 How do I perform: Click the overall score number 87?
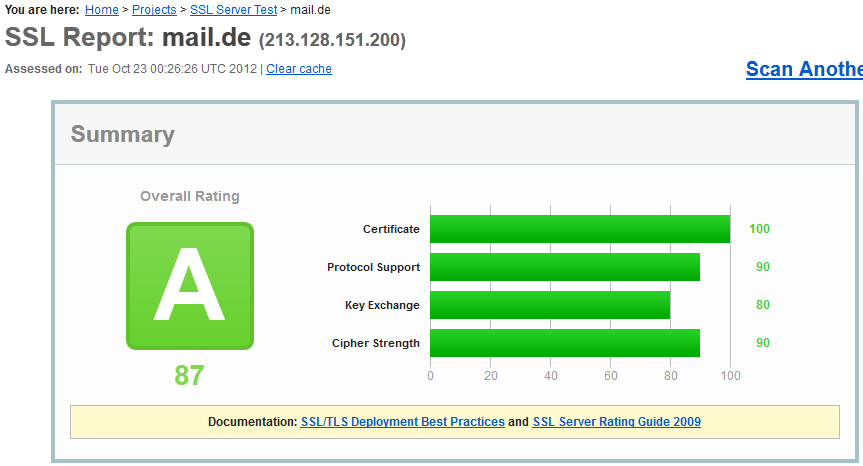pyautogui.click(x=189, y=376)
